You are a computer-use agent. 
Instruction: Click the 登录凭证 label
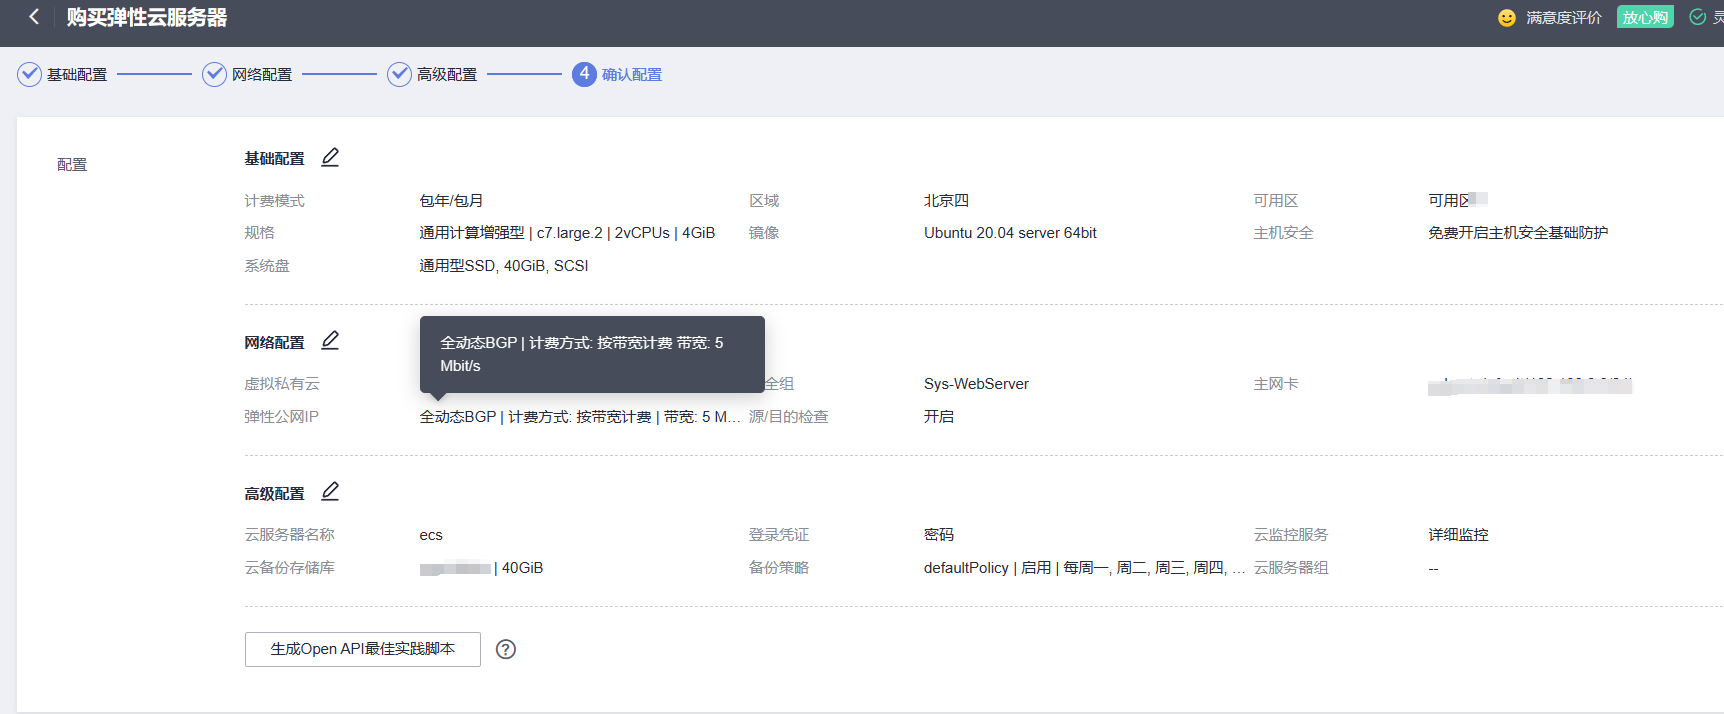pos(779,535)
